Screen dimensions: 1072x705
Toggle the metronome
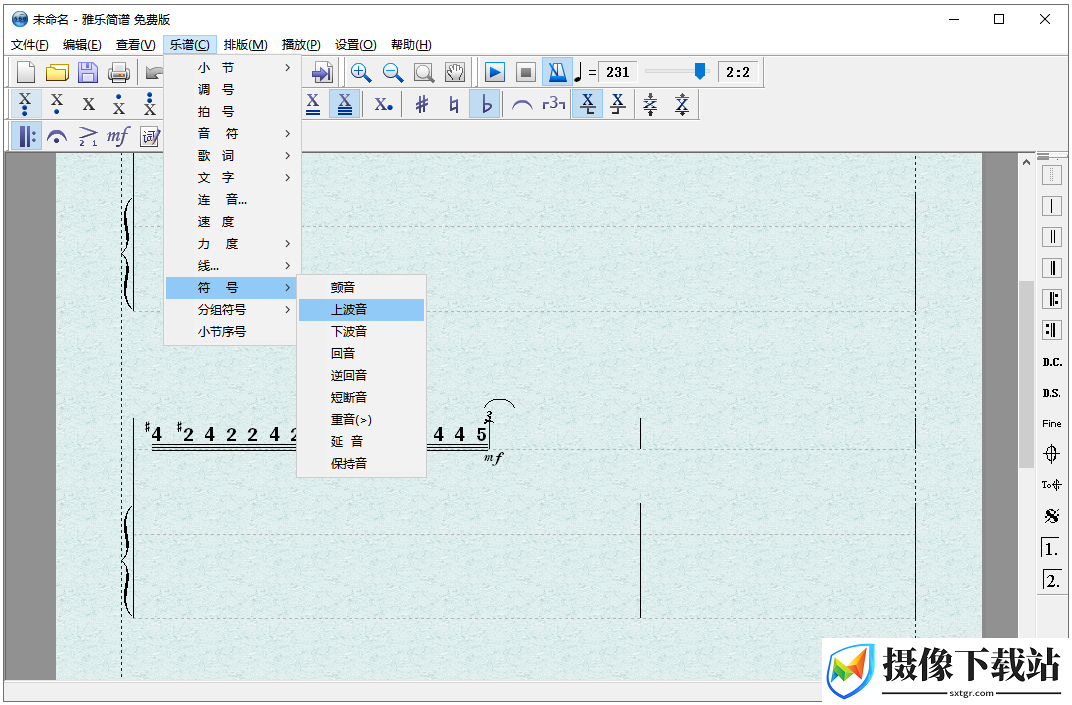(x=557, y=72)
